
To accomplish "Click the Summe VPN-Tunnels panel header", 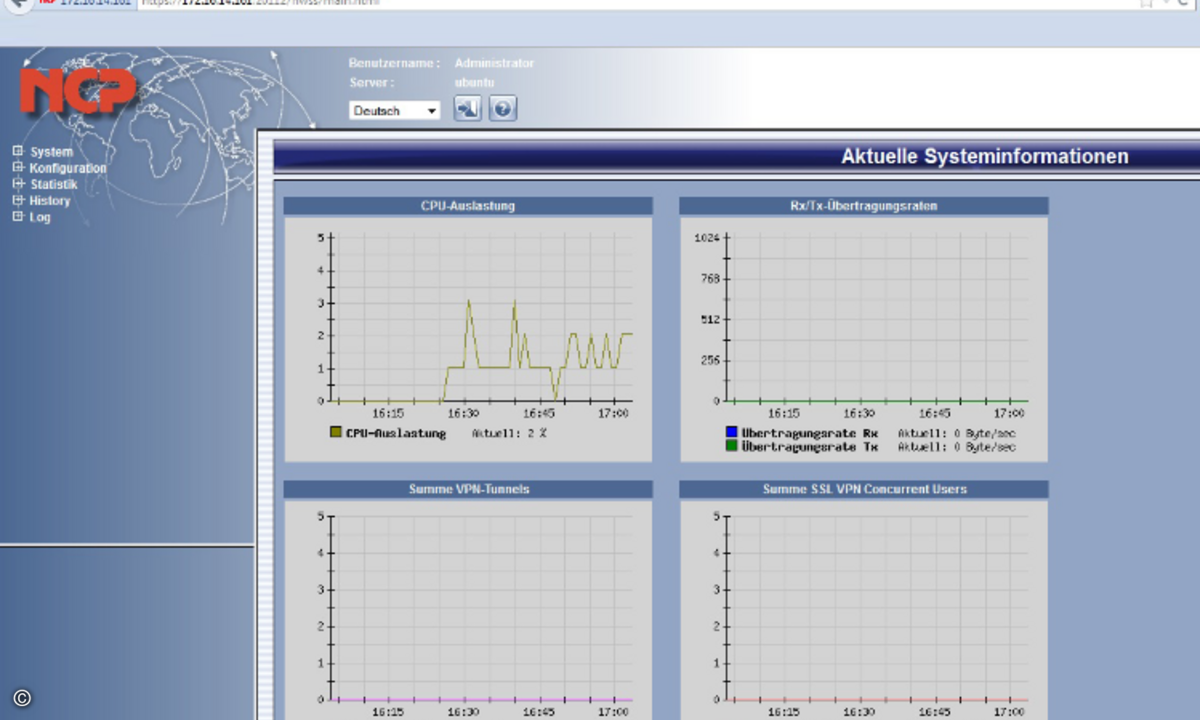I will (468, 489).
